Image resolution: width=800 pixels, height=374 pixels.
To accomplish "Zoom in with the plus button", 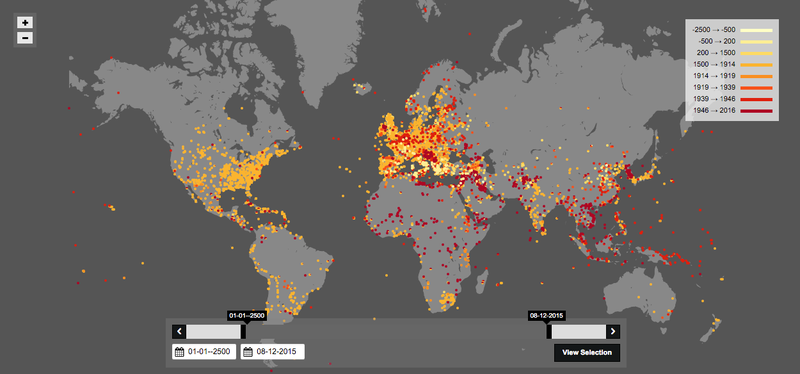I will click(25, 22).
